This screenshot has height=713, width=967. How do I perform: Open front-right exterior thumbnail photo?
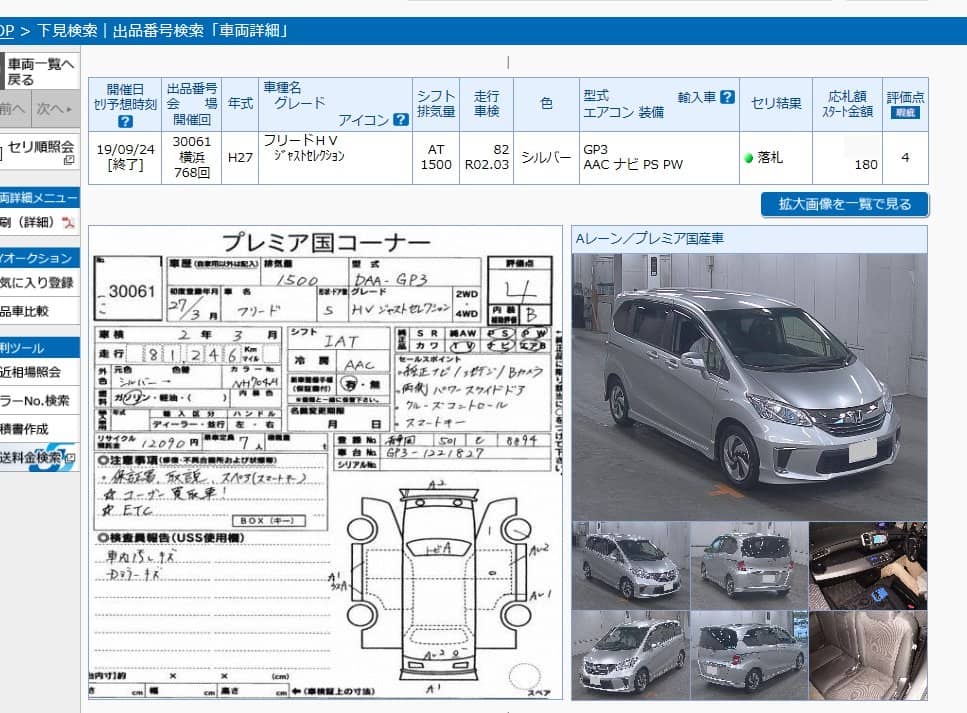pyautogui.click(x=630, y=655)
